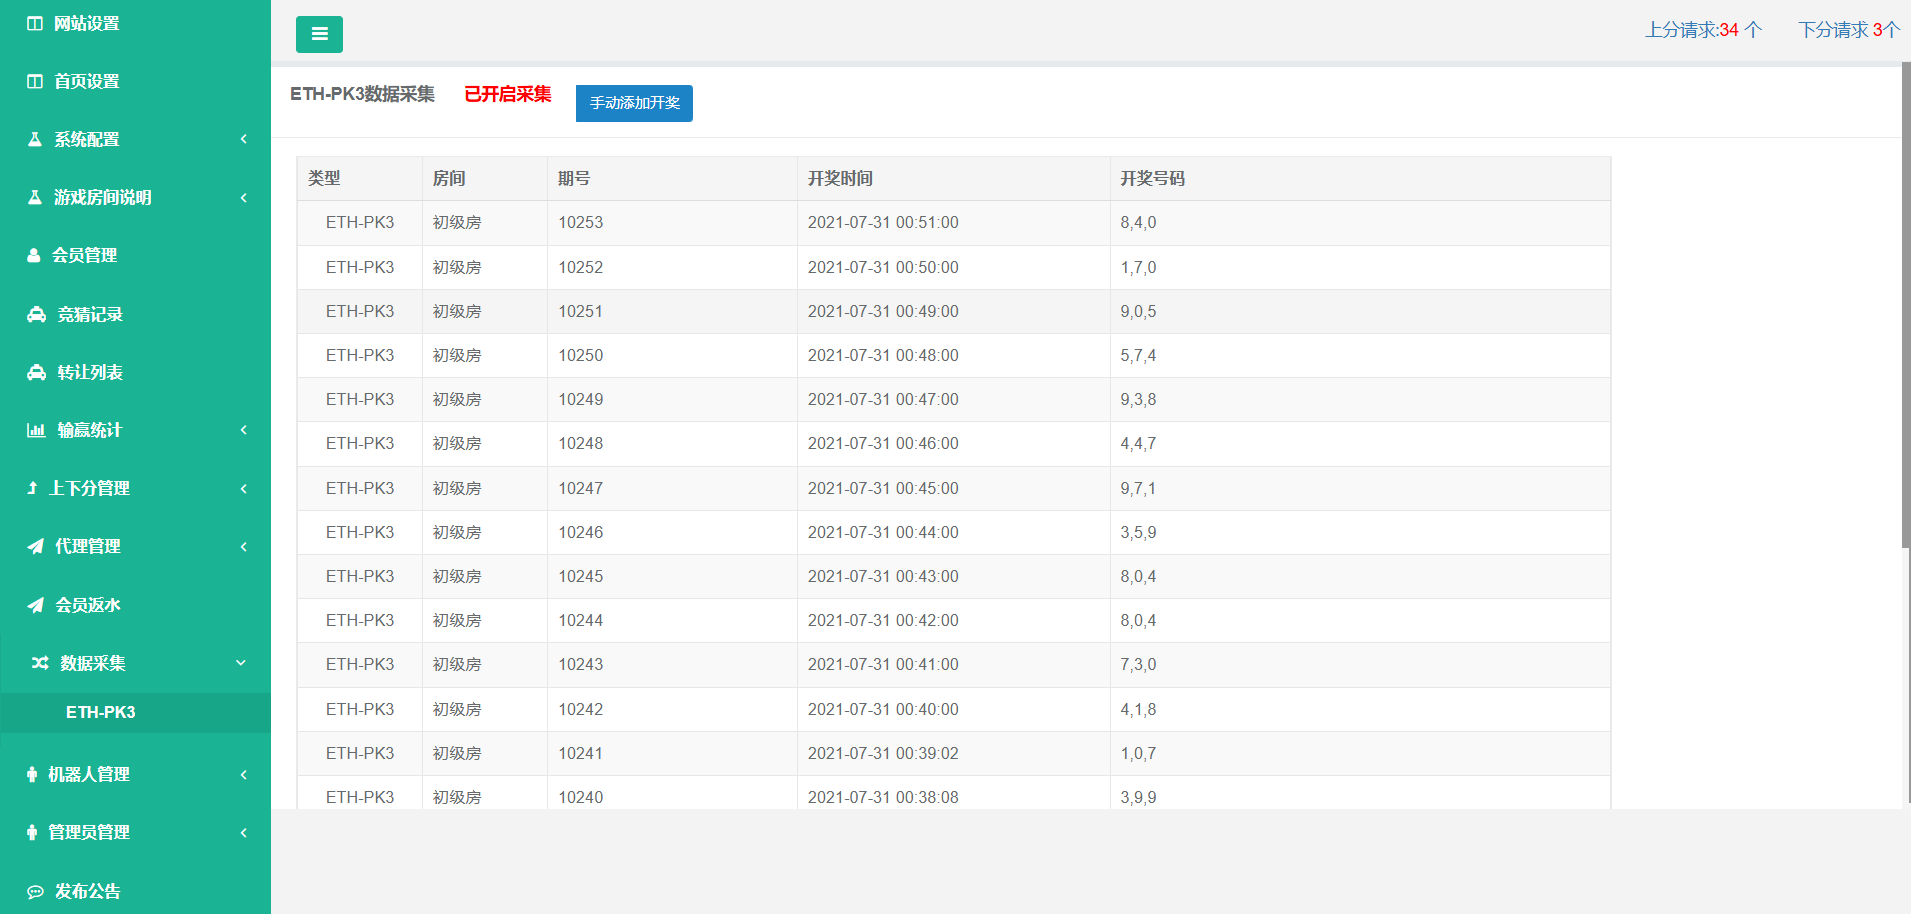This screenshot has height=914, width=1911.
Task: Expand the 机器人管理 submenu arrow
Action: pos(243,774)
